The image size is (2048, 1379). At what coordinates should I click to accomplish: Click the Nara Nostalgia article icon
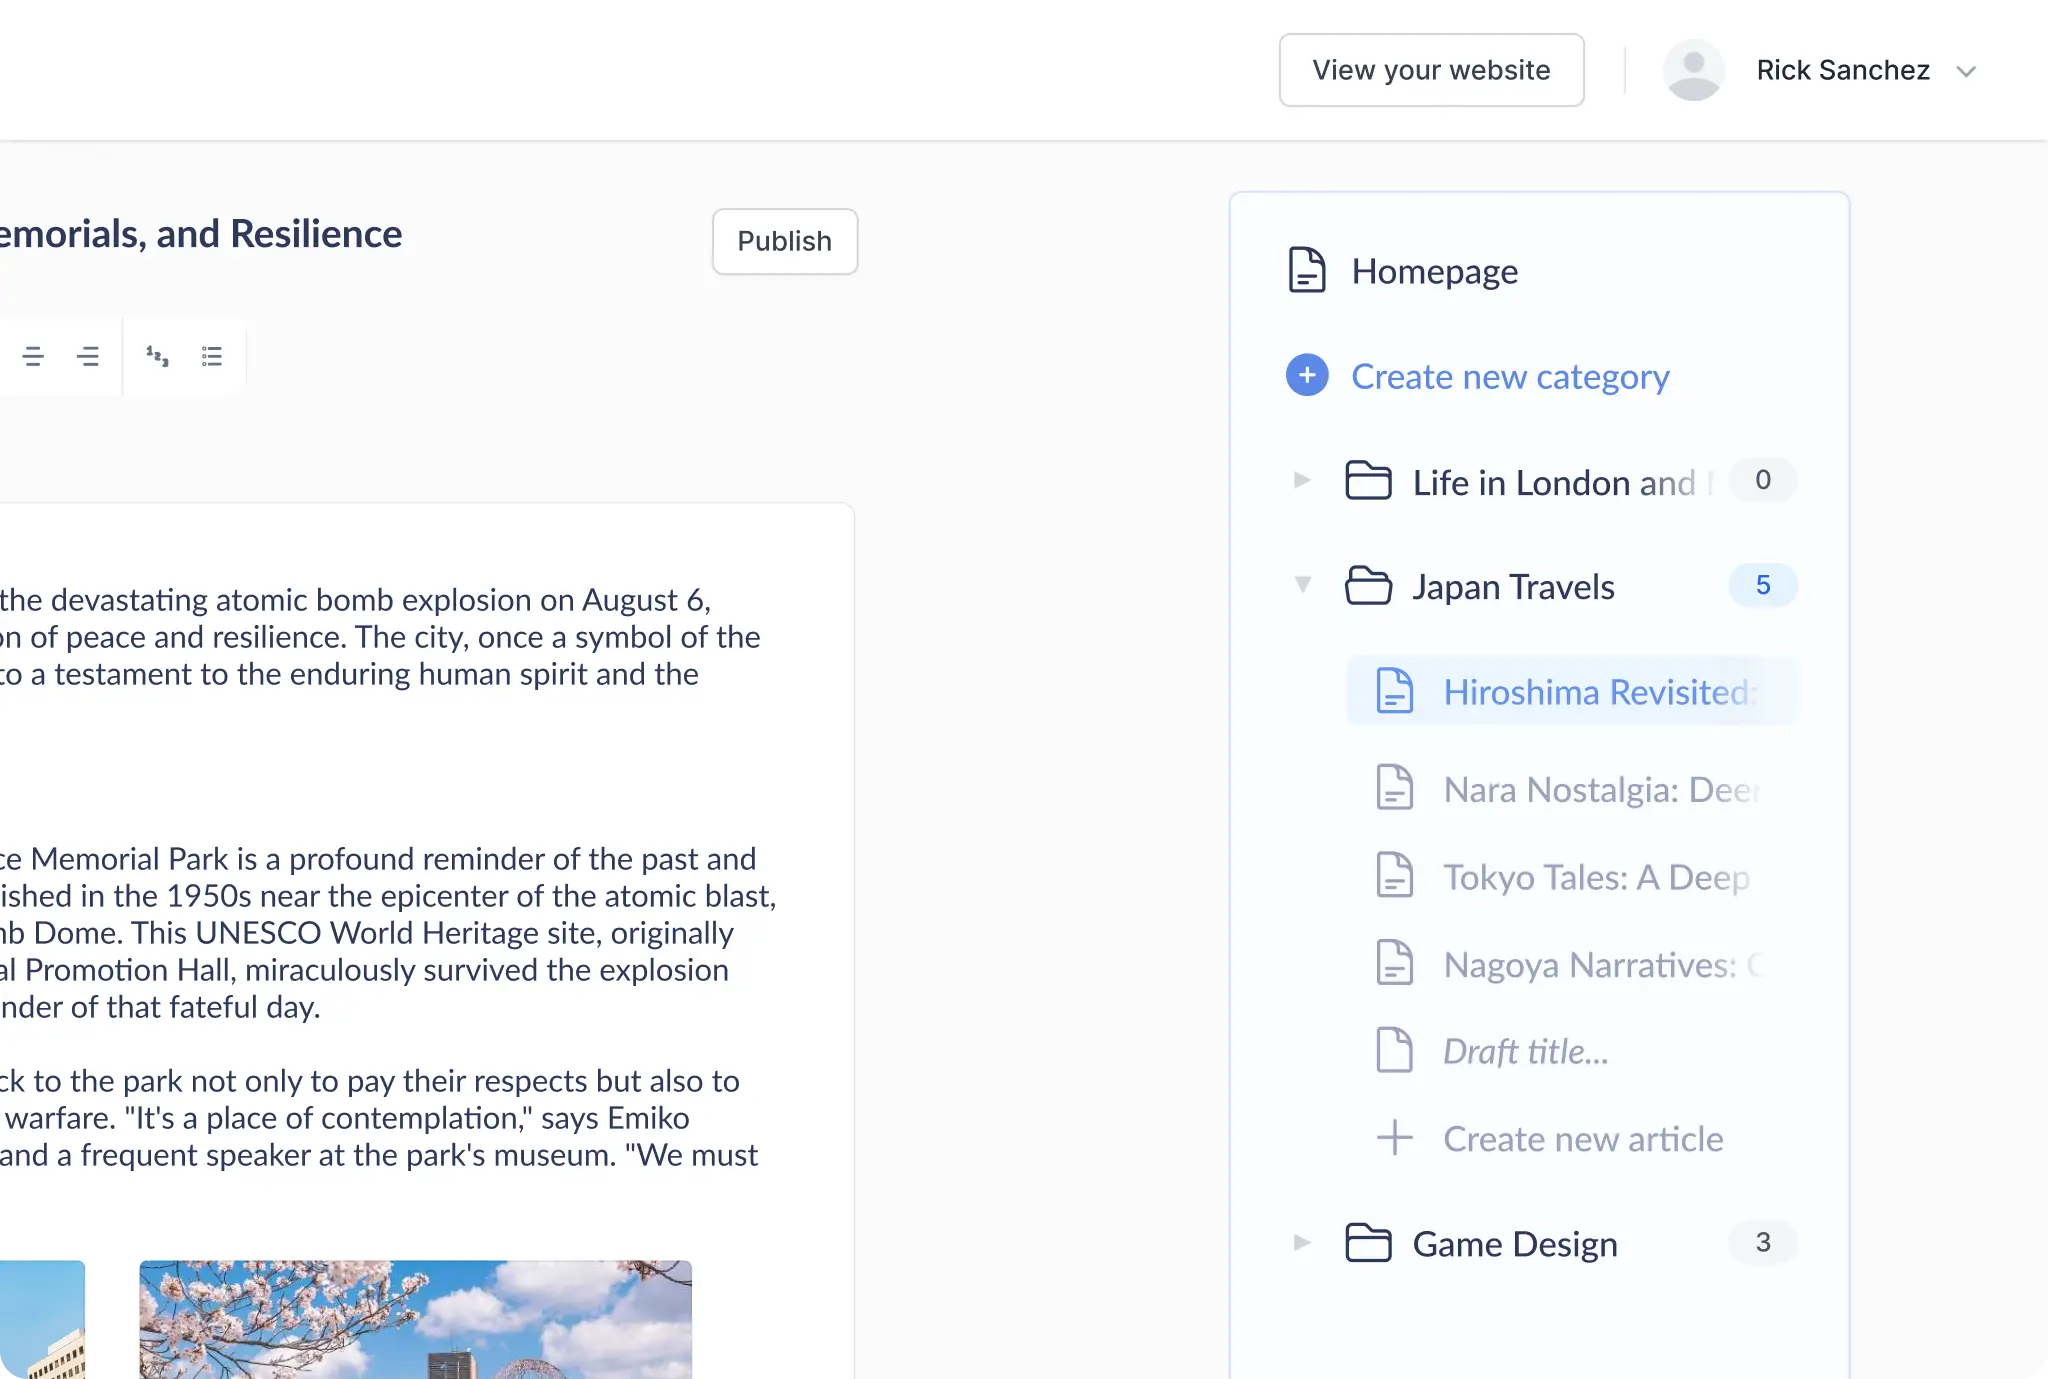tap(1395, 788)
